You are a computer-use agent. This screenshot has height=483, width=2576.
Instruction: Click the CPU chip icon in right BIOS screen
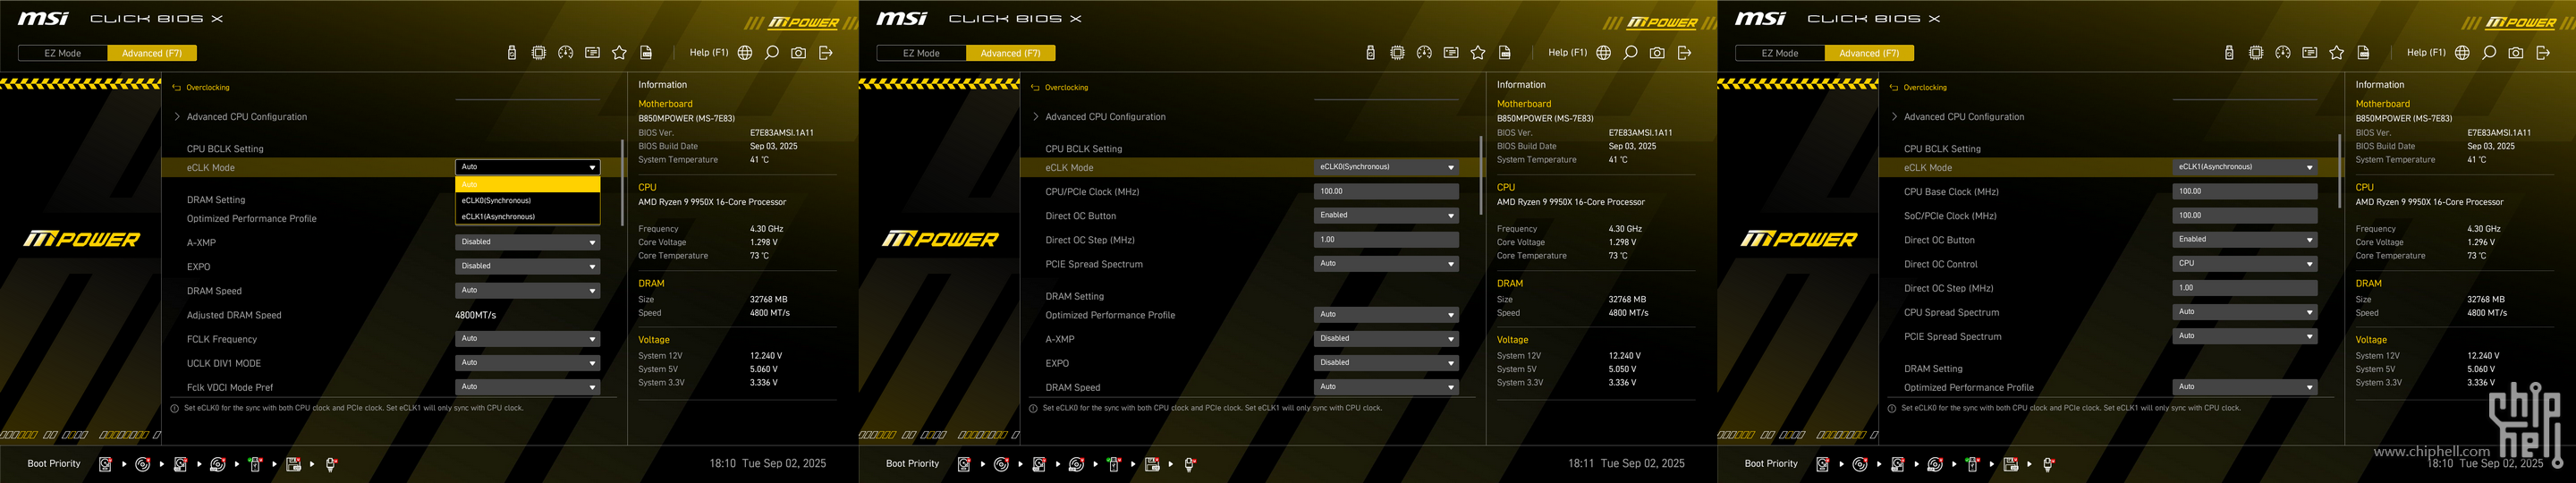(2256, 53)
